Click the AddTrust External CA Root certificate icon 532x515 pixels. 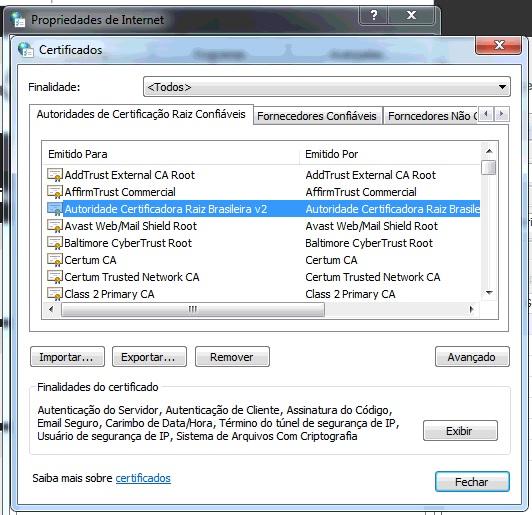(x=55, y=175)
